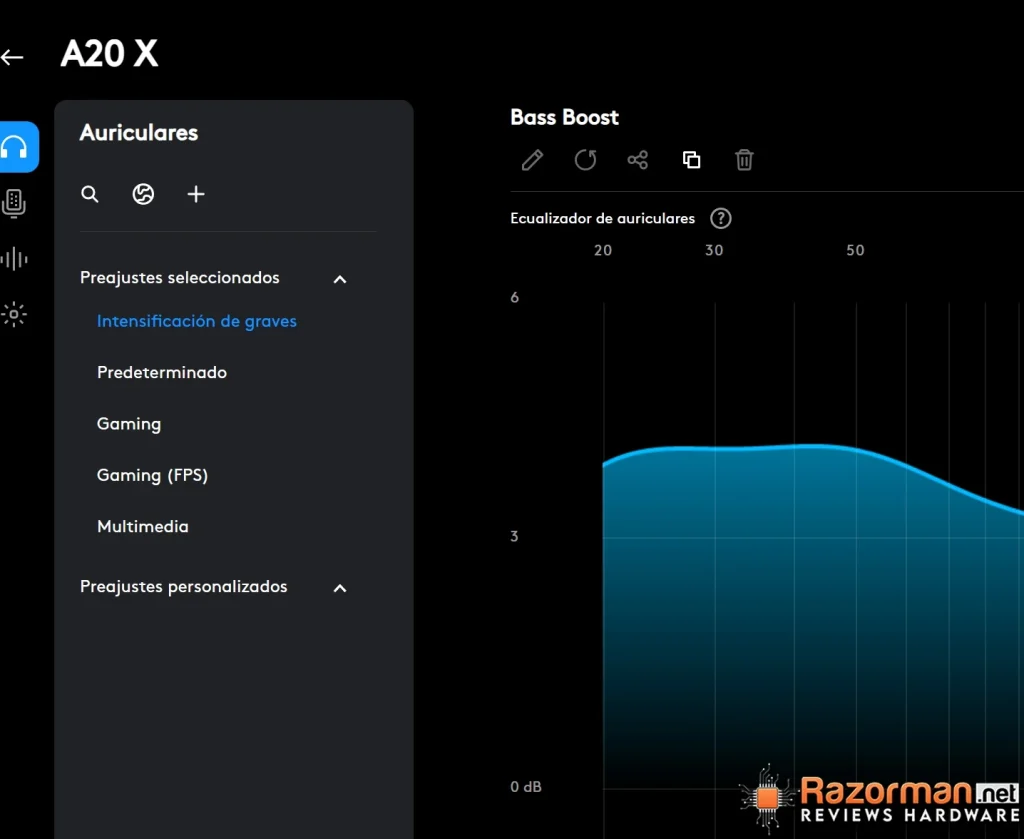
Task: Open the headphones tab in the sidebar
Action: click(x=19, y=147)
